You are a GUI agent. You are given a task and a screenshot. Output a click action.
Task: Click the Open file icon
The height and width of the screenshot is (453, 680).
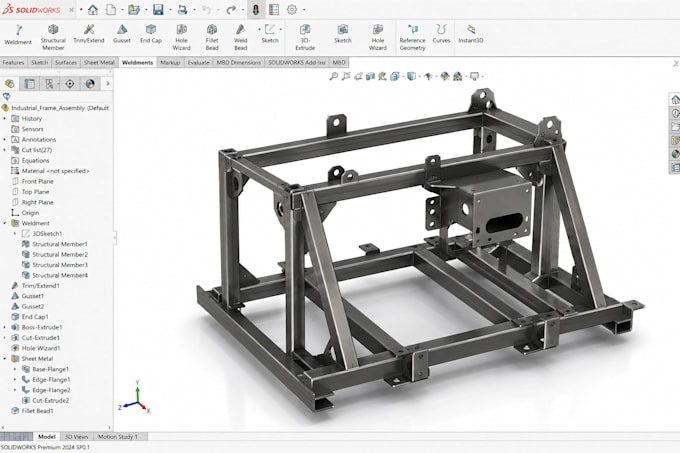tap(134, 9)
